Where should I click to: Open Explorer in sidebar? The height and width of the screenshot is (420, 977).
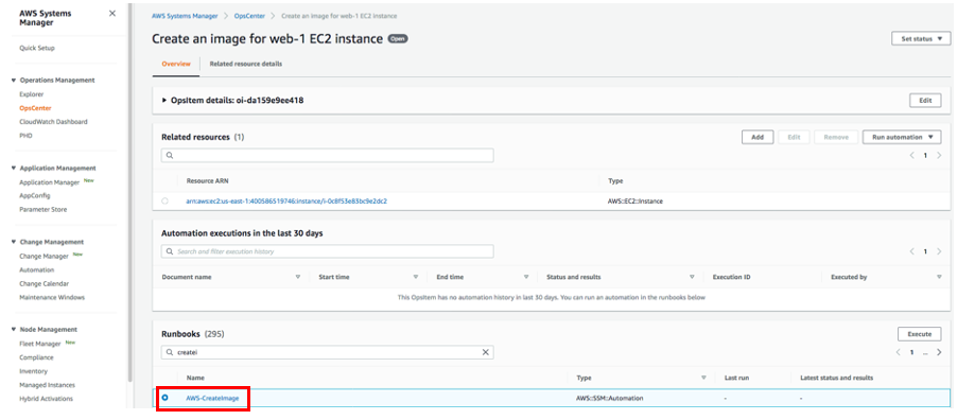pyautogui.click(x=31, y=95)
